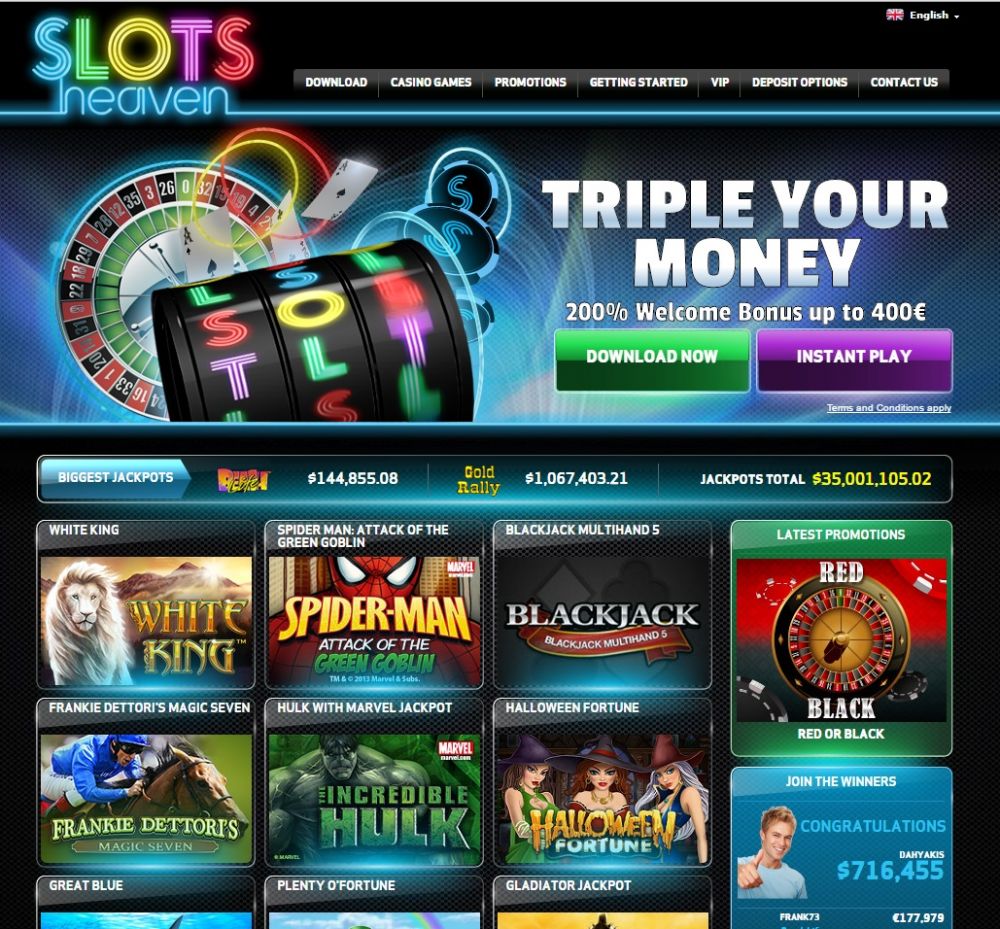Go to the Promotions menu
Viewport: 1000px width, 929px height.
tap(530, 82)
